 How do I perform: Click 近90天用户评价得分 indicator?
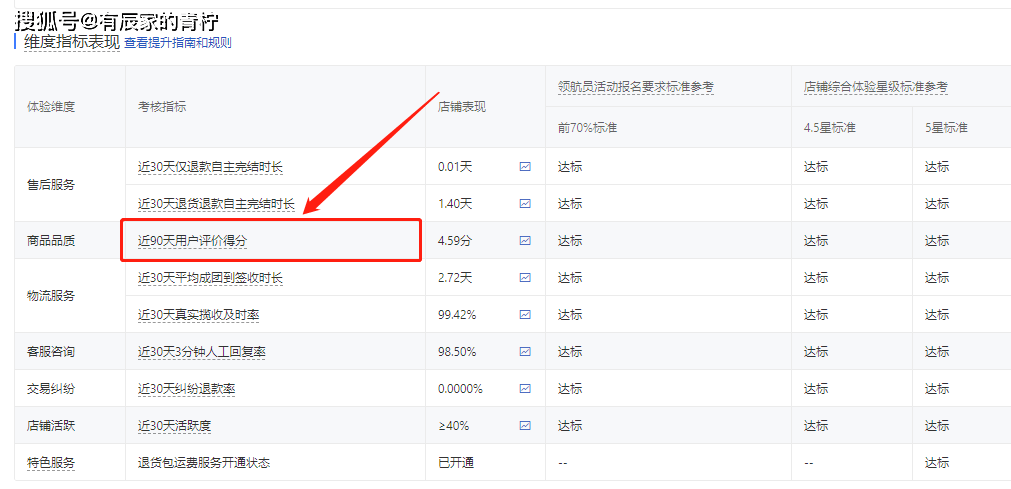point(193,241)
